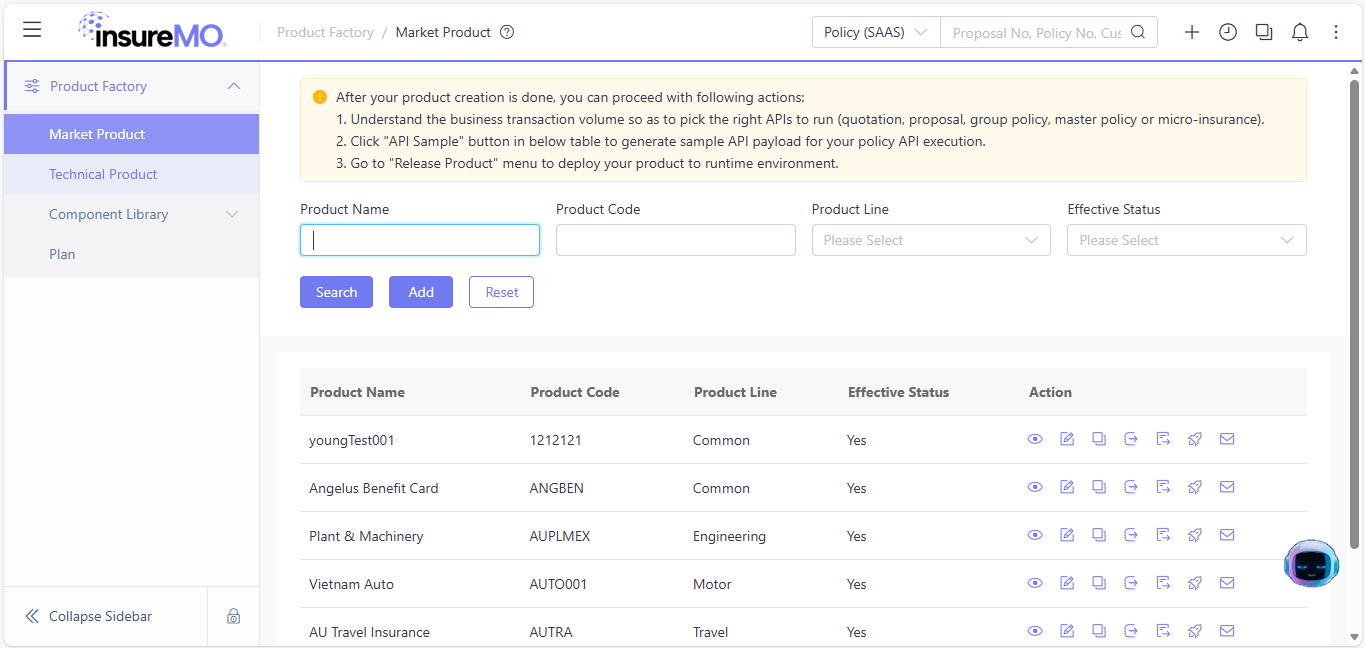Click the youngTest001 product name
The width and height of the screenshot is (1365, 648).
[x=352, y=440]
